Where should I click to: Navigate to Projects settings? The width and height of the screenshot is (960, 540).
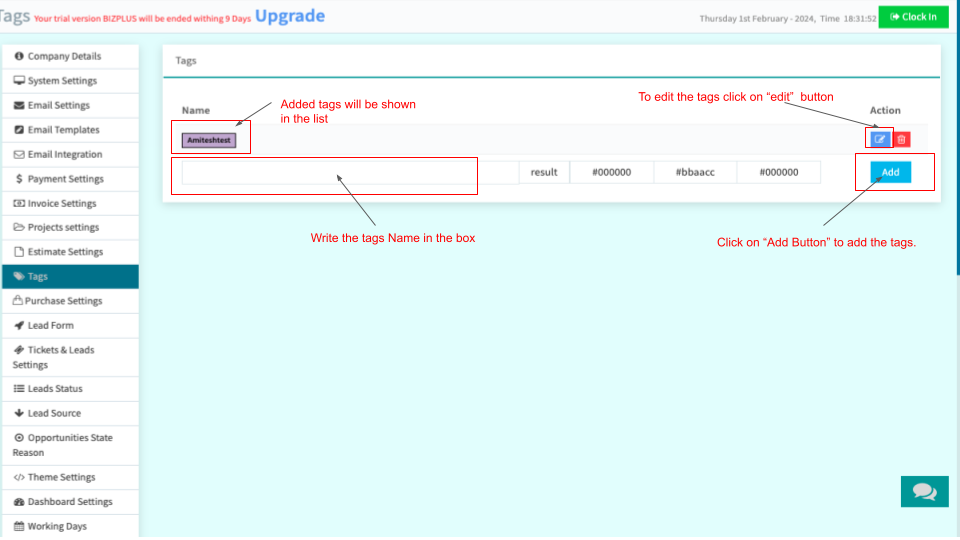(62, 228)
